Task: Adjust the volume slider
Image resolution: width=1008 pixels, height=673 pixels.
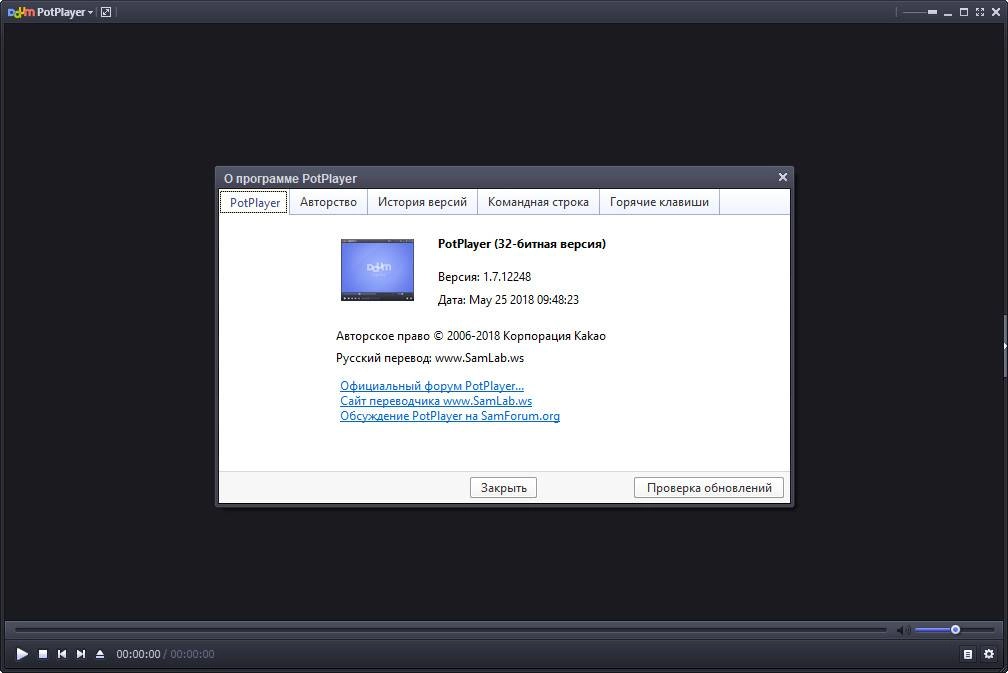Action: [955, 630]
